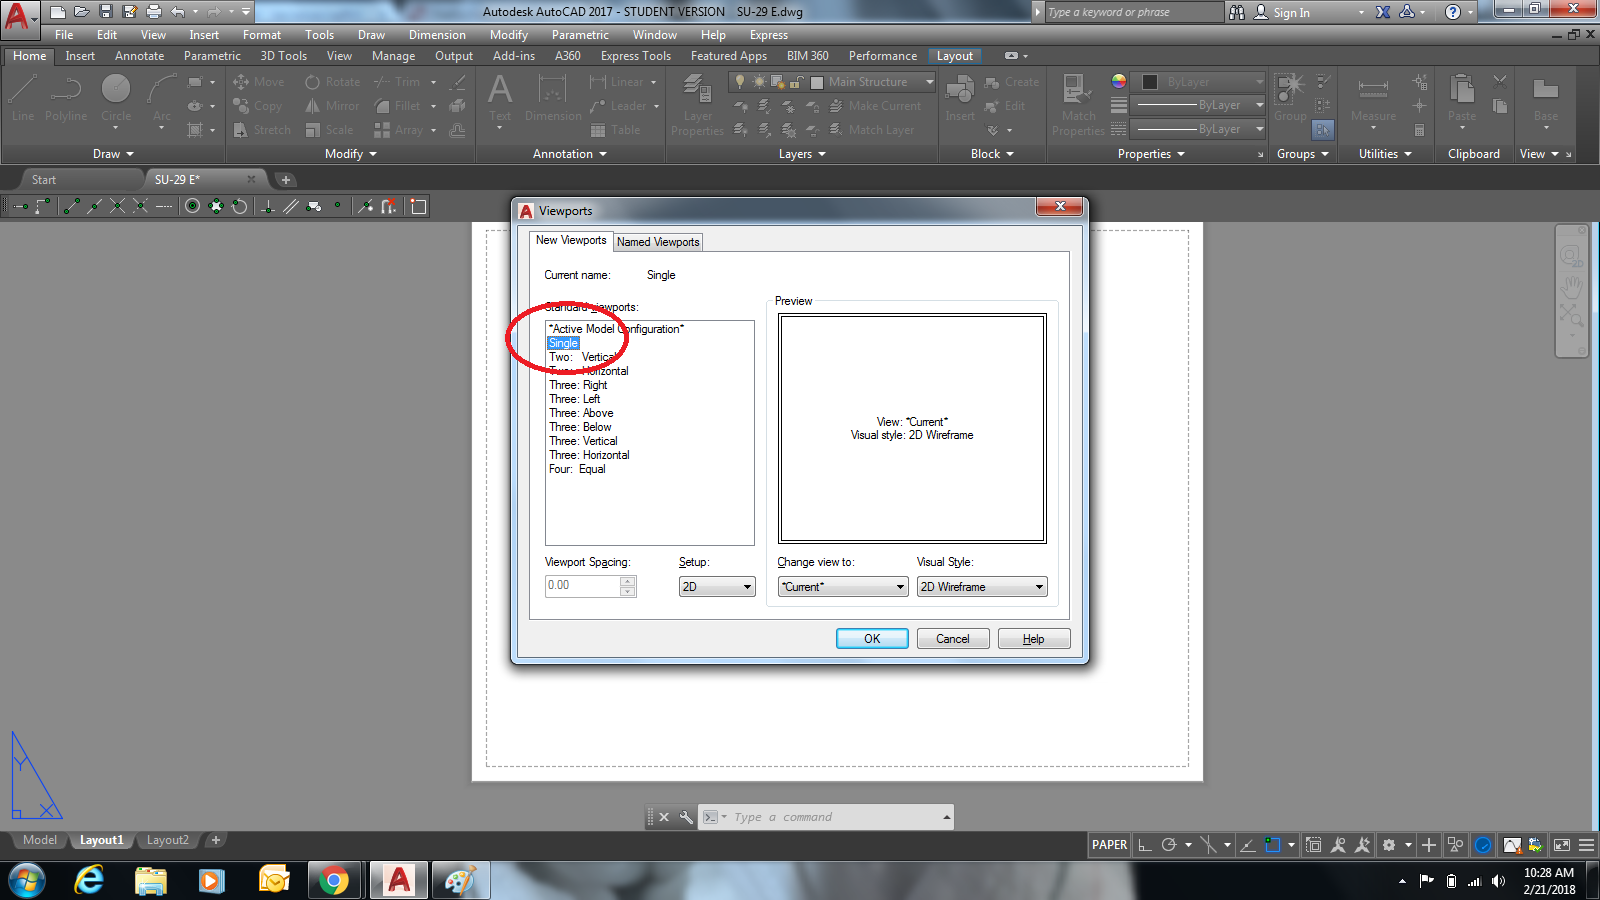Viewport: 1600px width, 900px height.
Task: Toggle Isolate Objects icon in status bar
Action: [1455, 845]
